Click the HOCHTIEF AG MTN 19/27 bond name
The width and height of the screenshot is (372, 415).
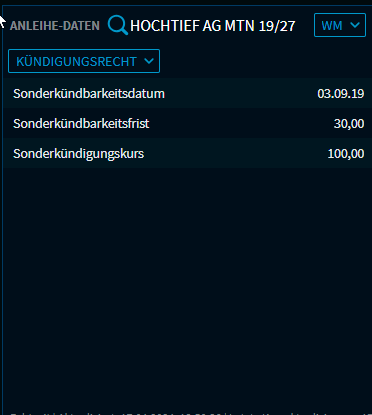click(x=213, y=26)
